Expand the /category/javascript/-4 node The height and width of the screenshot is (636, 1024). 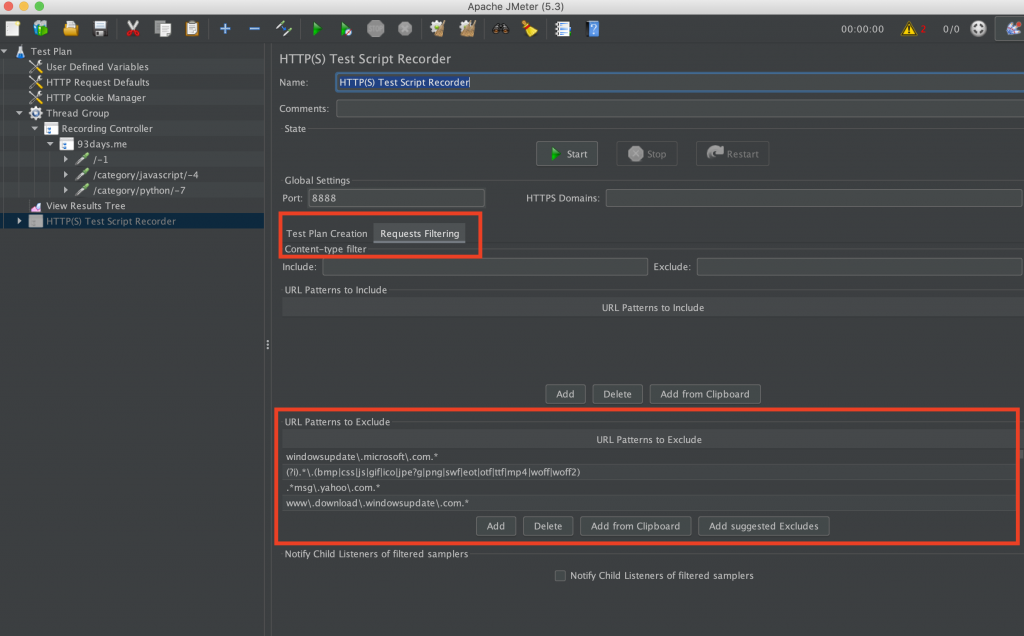click(x=66, y=175)
